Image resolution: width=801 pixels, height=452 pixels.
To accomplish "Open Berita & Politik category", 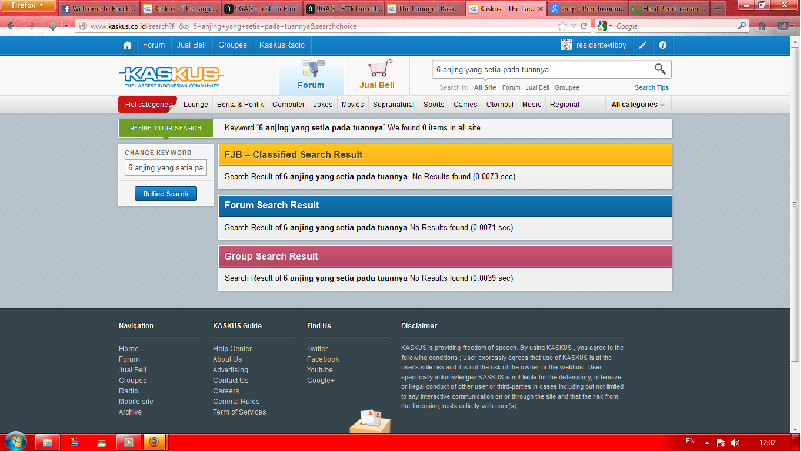I will [x=240, y=104].
